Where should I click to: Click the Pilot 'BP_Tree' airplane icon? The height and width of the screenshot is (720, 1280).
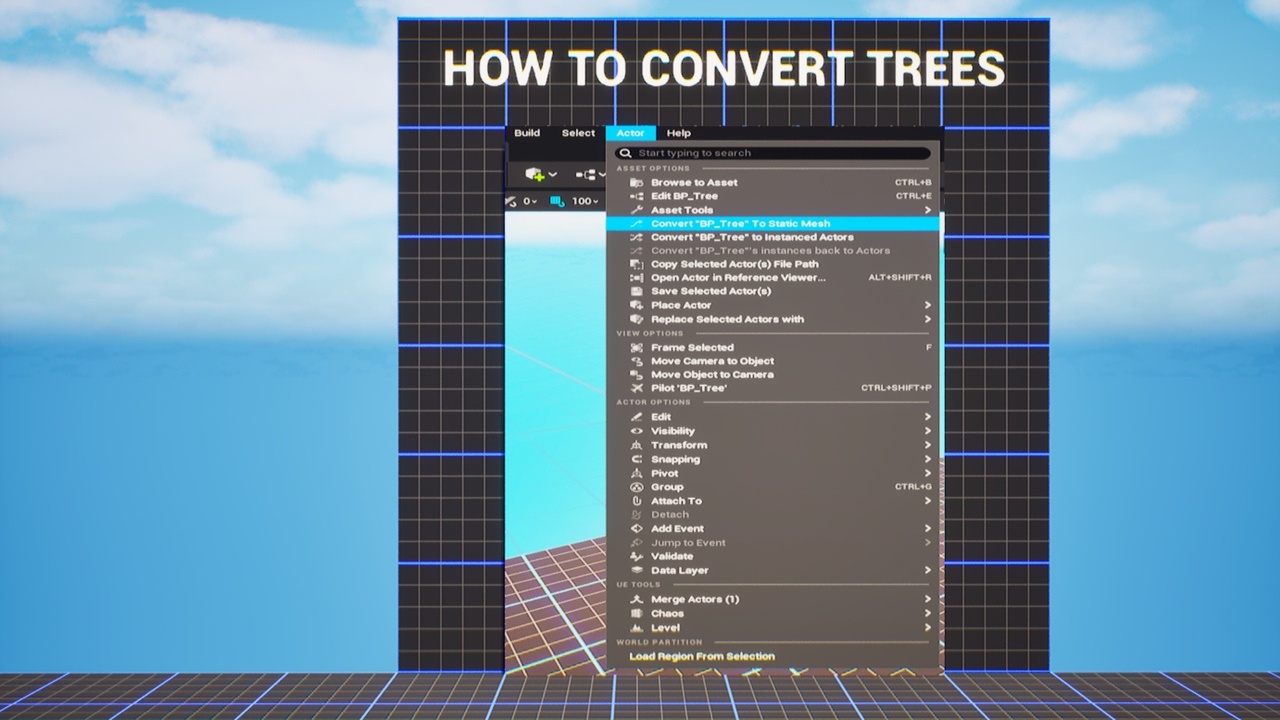(637, 388)
